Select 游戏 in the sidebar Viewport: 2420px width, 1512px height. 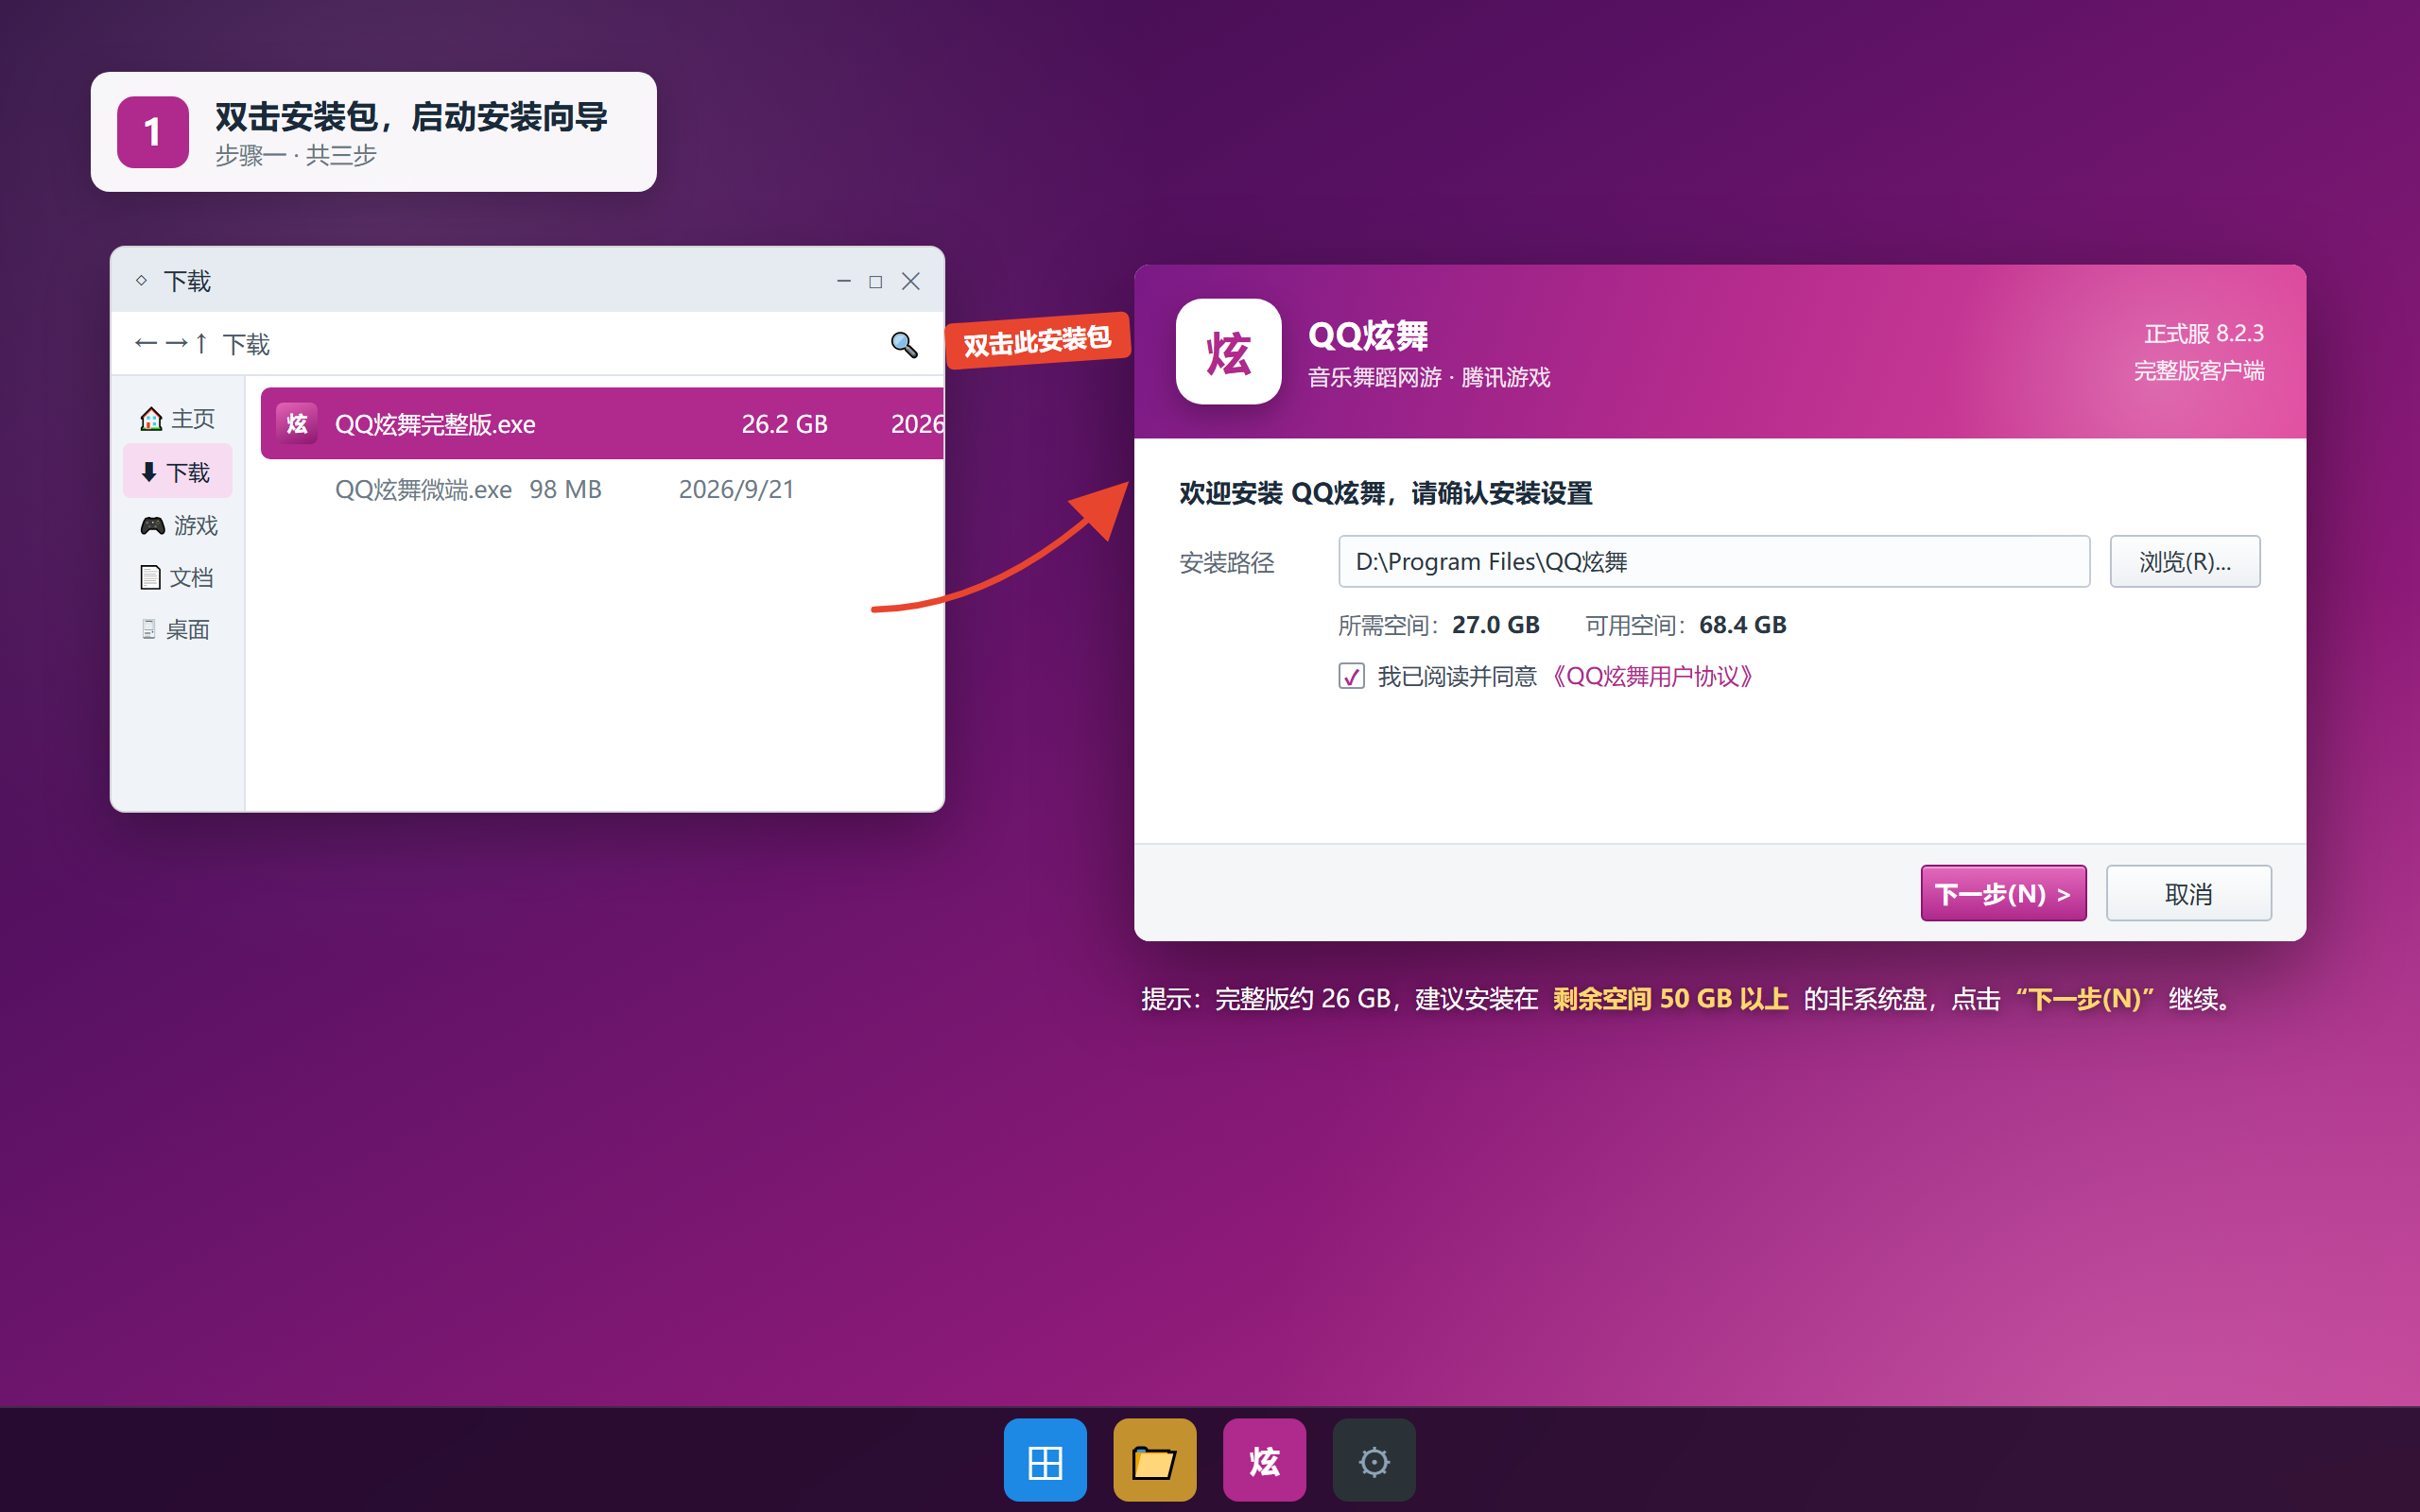coord(178,525)
